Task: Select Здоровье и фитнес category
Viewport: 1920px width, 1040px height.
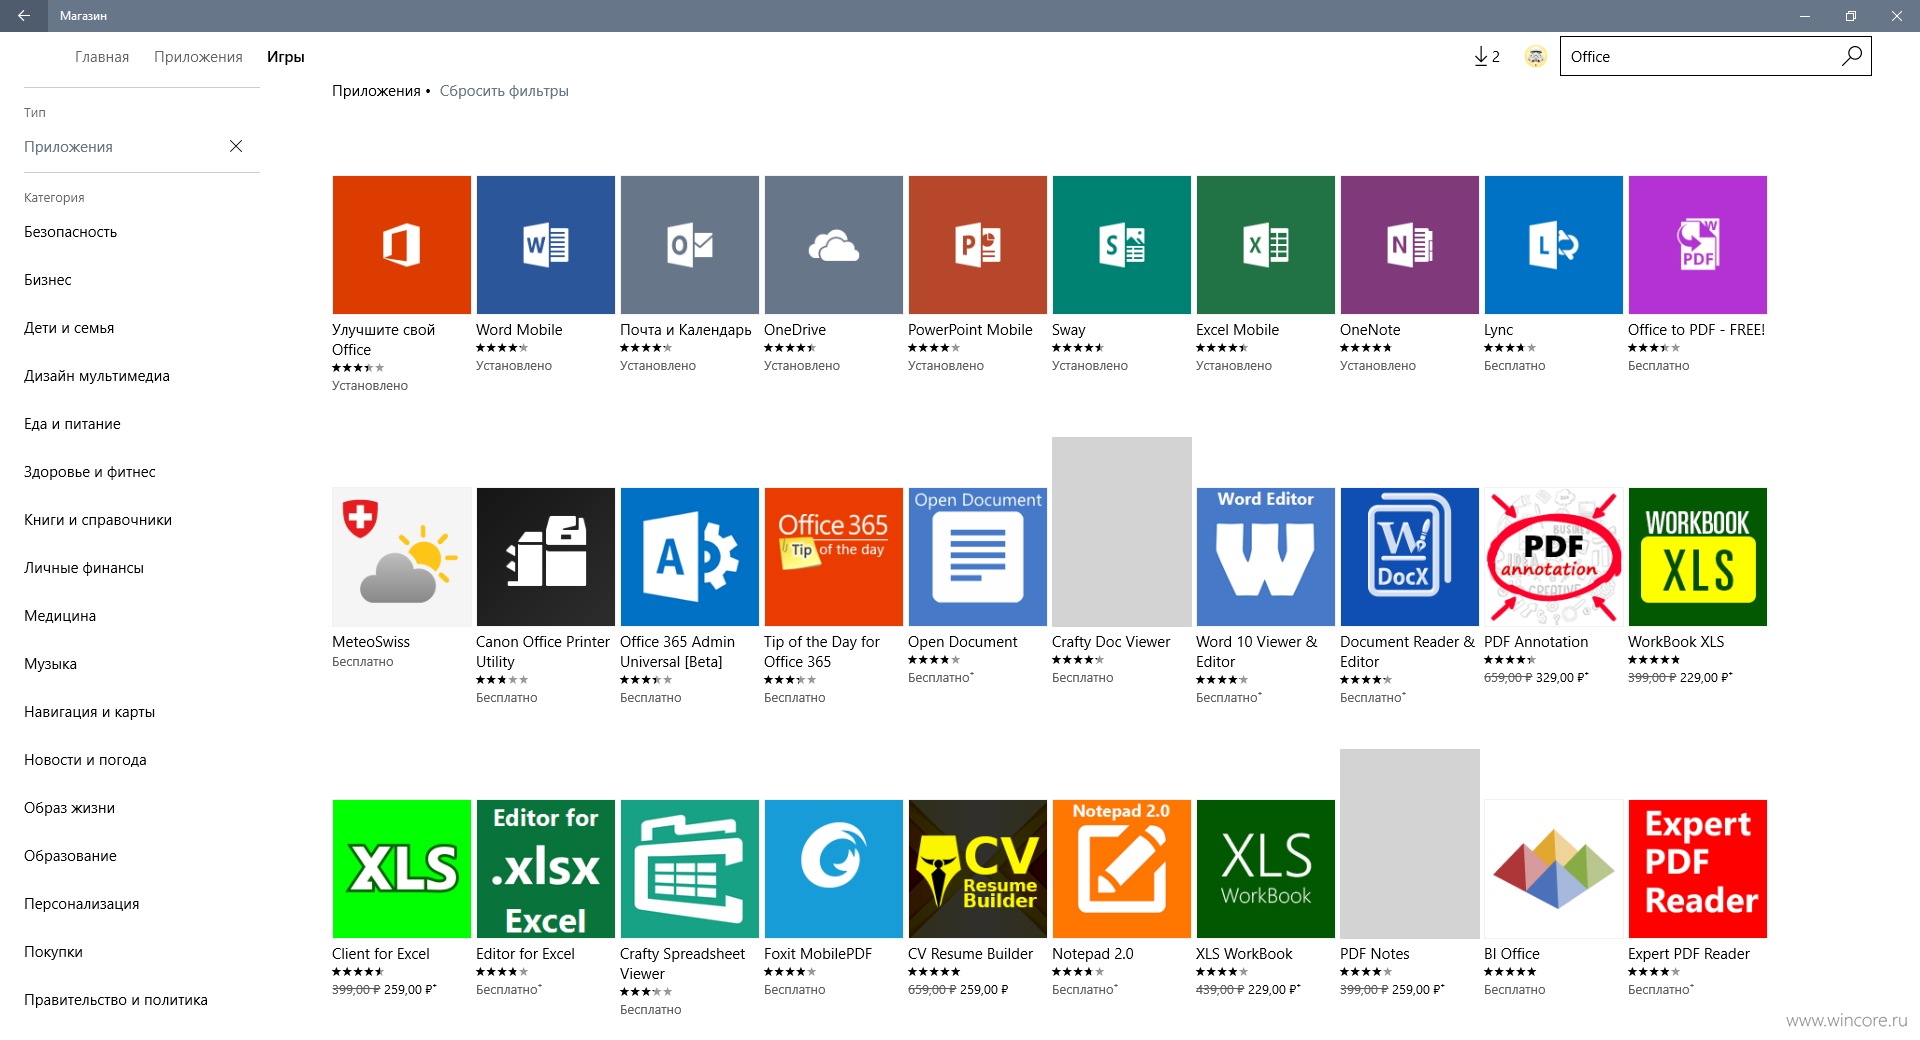Action: (x=90, y=472)
